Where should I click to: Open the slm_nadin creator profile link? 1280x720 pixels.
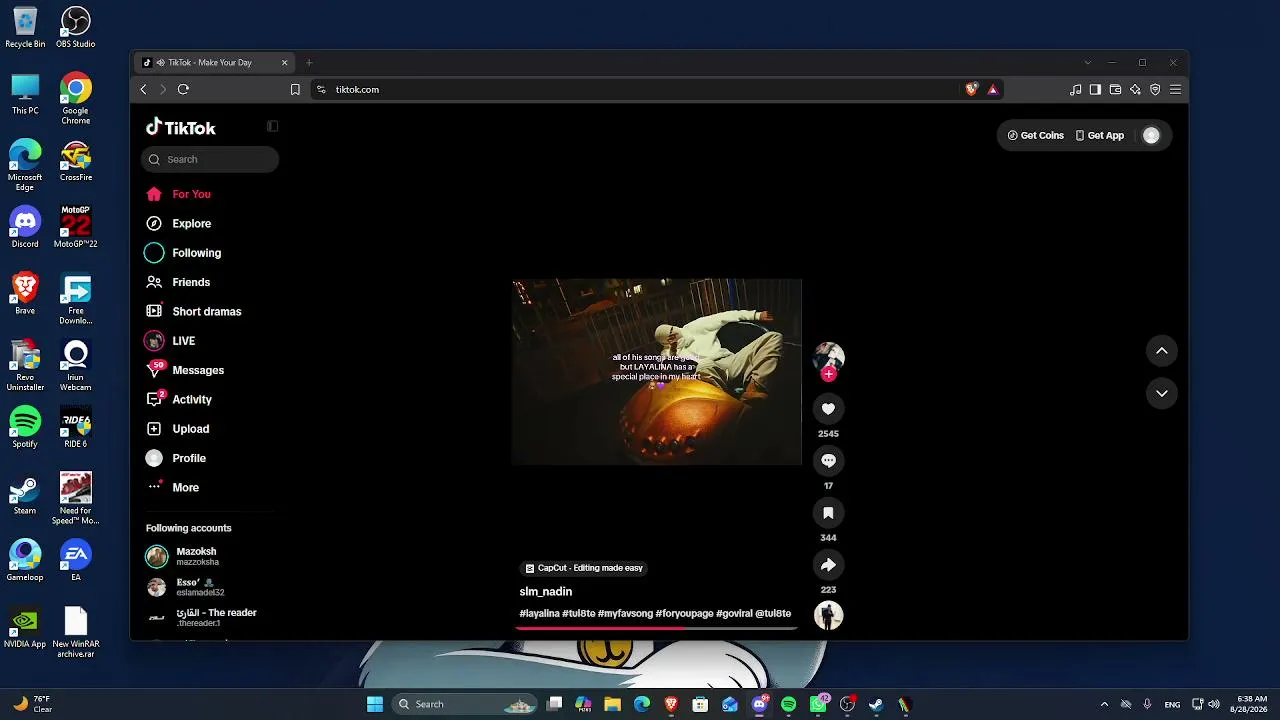[x=546, y=592]
